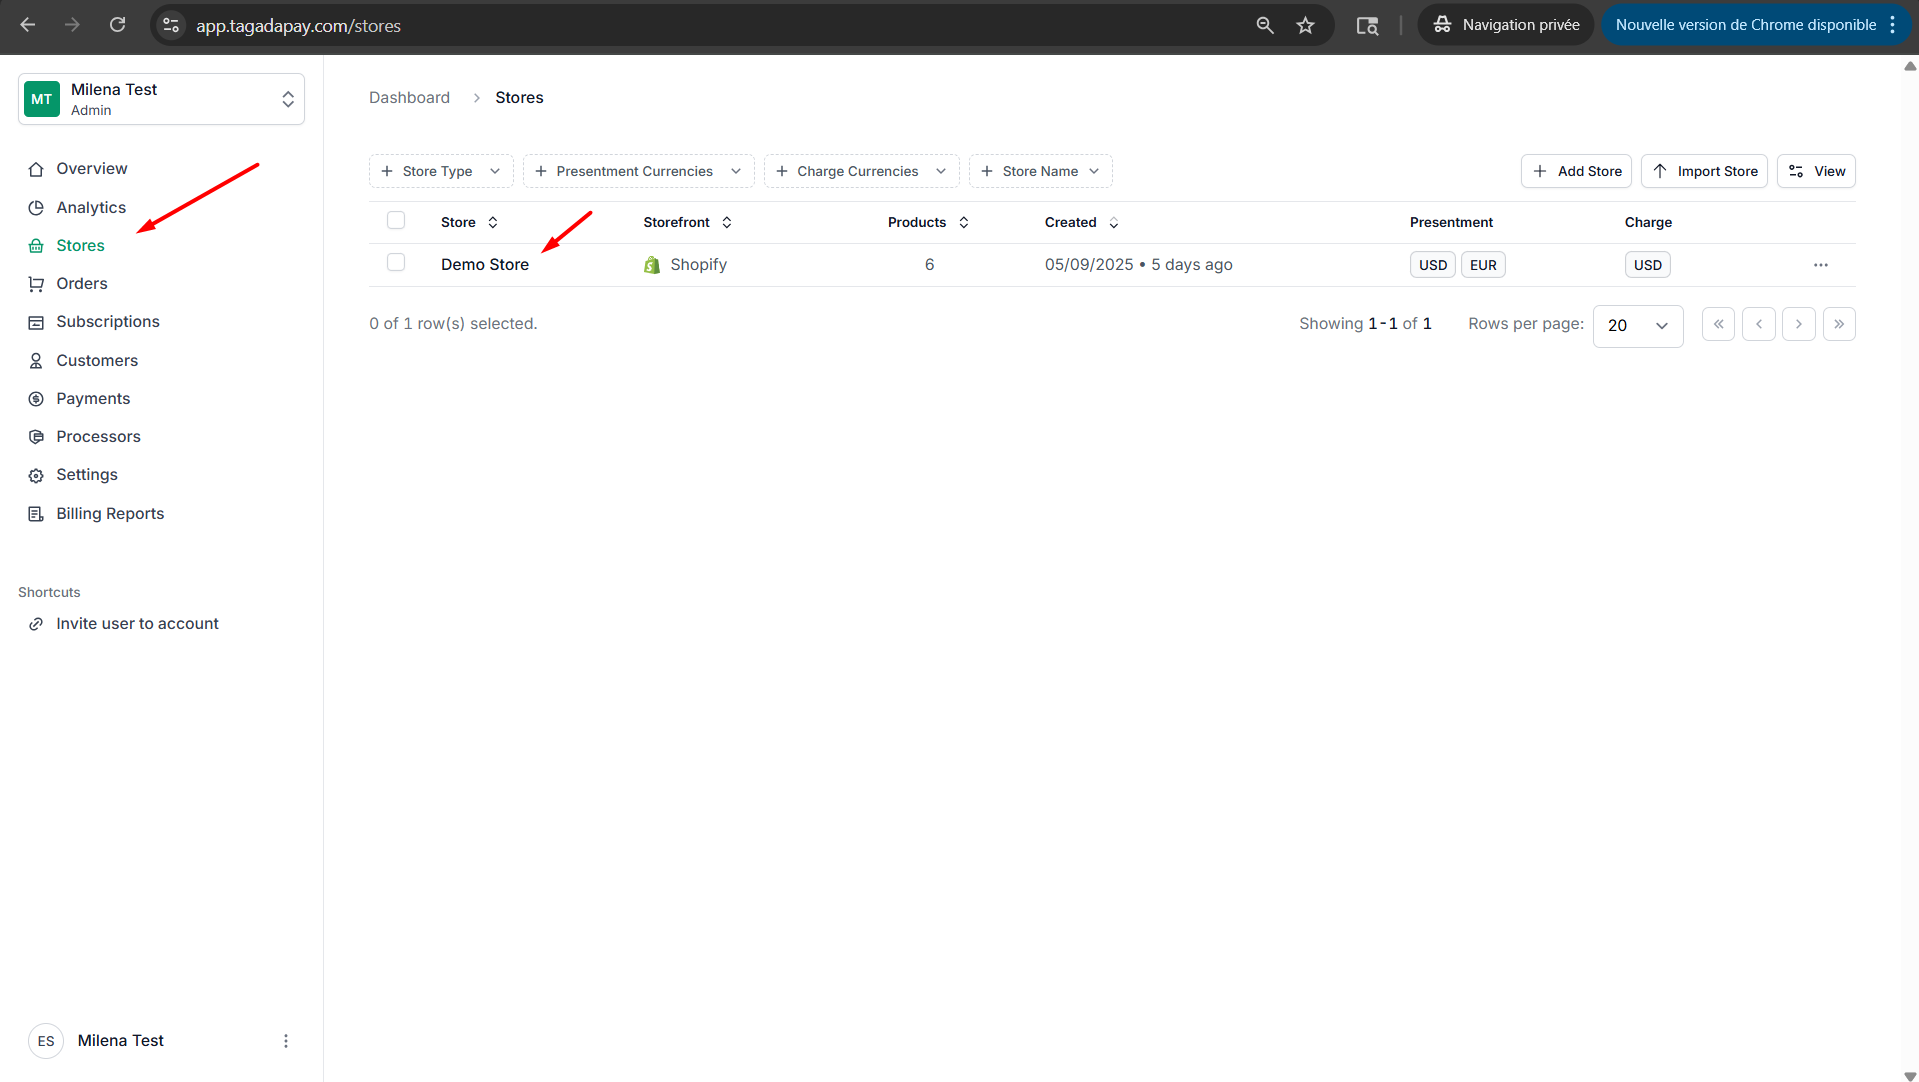The image size is (1919, 1082).
Task: Click the Shopify logo in Demo Store row
Action: [652, 265]
